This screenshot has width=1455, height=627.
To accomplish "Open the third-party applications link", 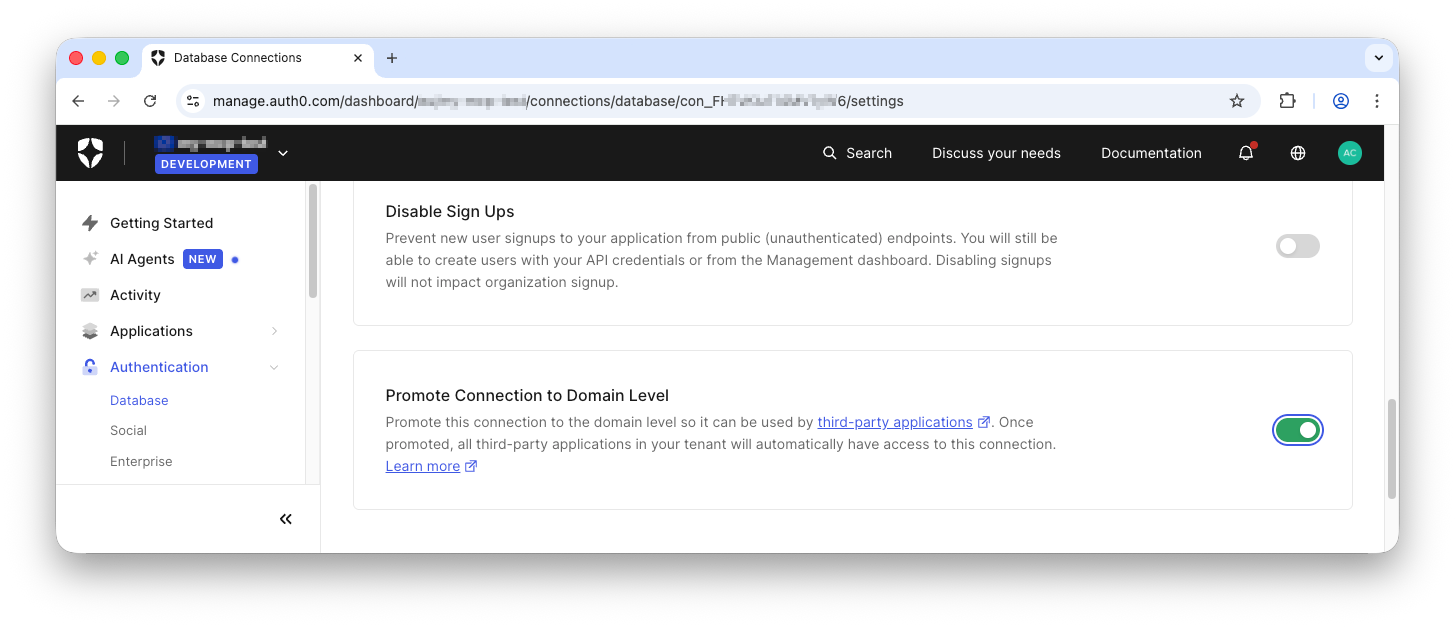I will coord(893,421).
